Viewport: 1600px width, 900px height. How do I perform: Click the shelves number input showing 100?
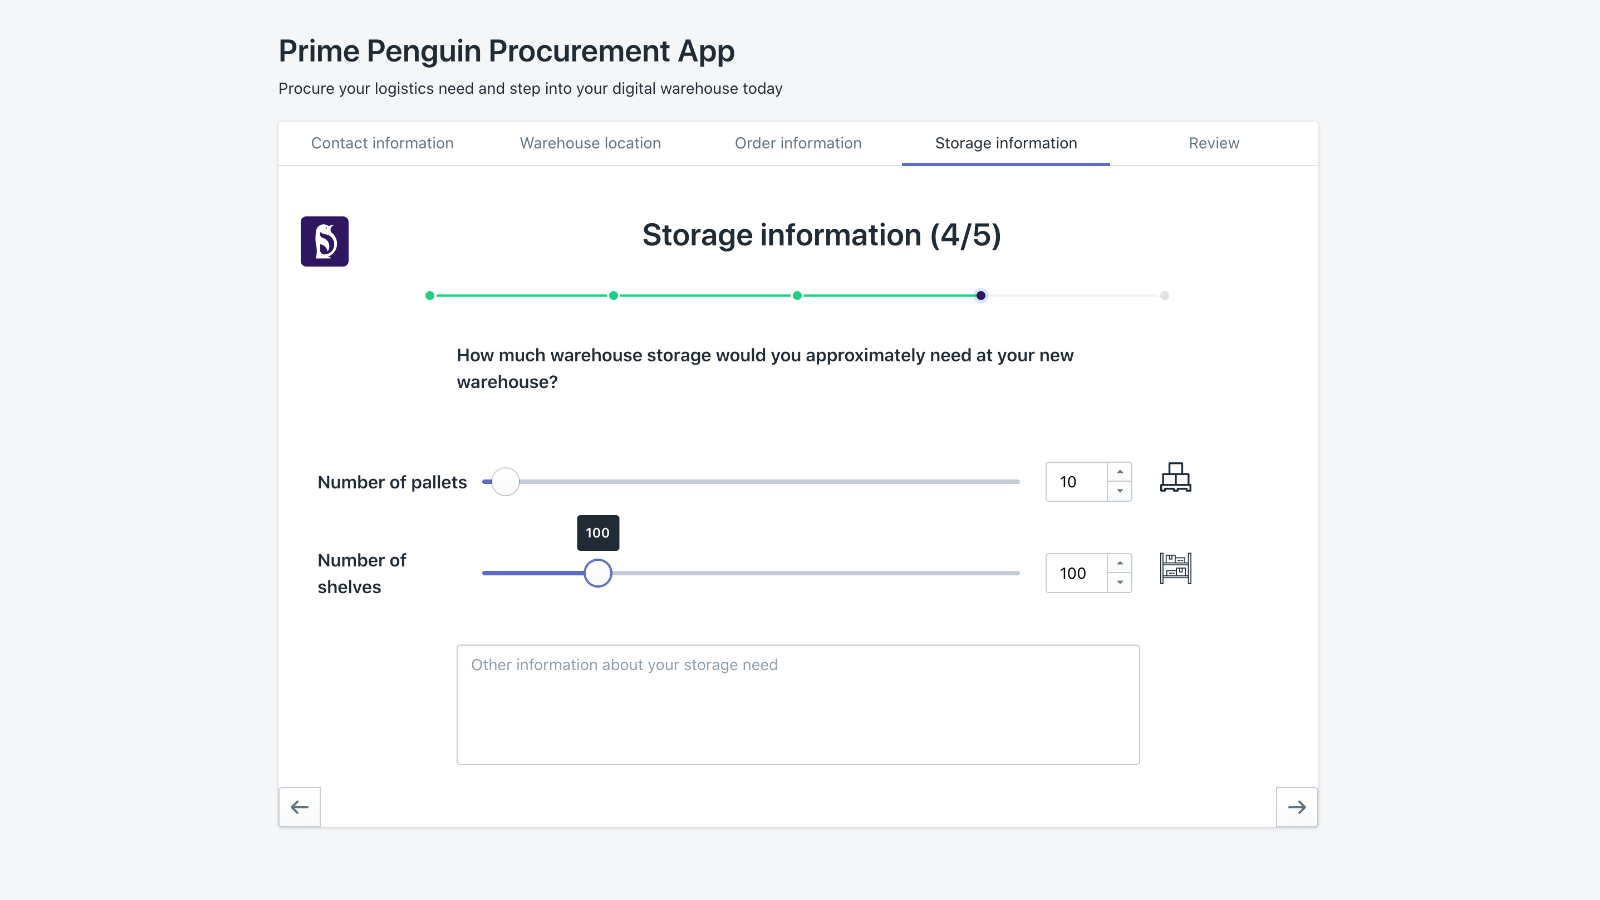(1076, 573)
